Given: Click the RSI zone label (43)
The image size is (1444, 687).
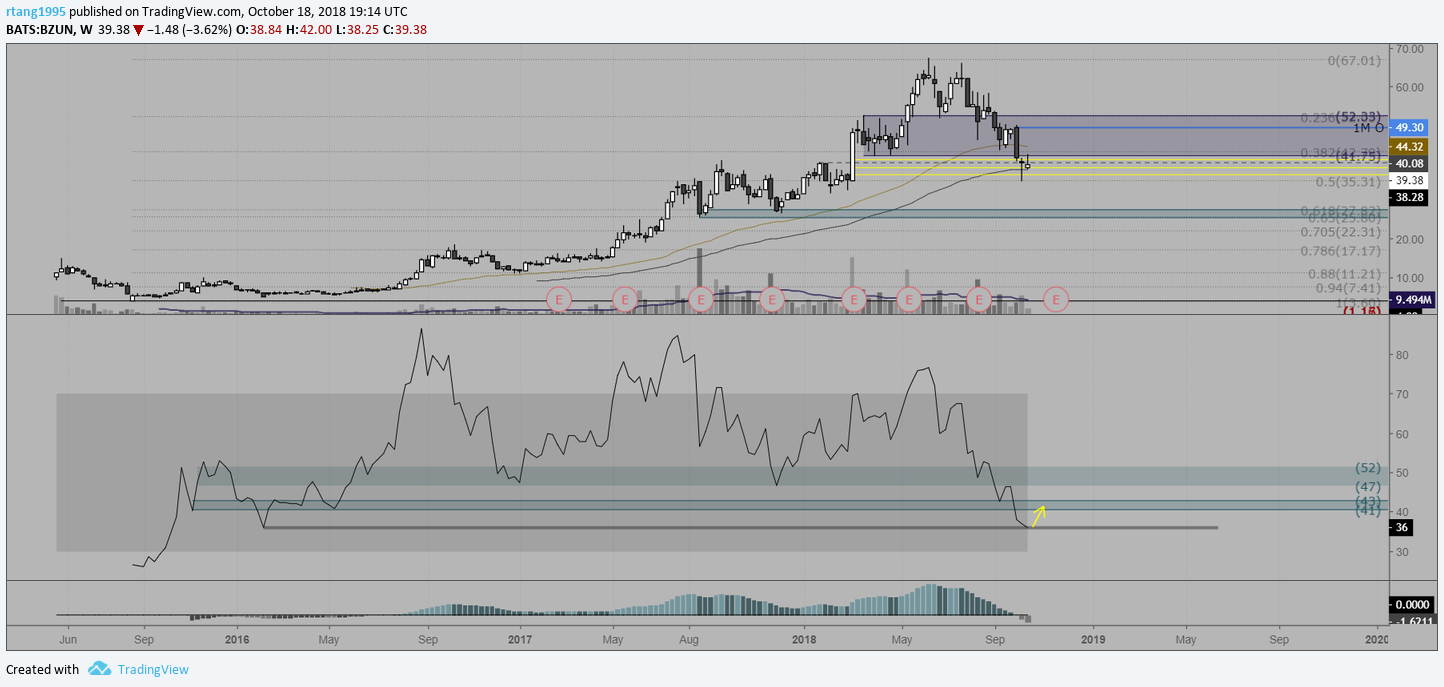Looking at the screenshot, I should pos(1368,501).
